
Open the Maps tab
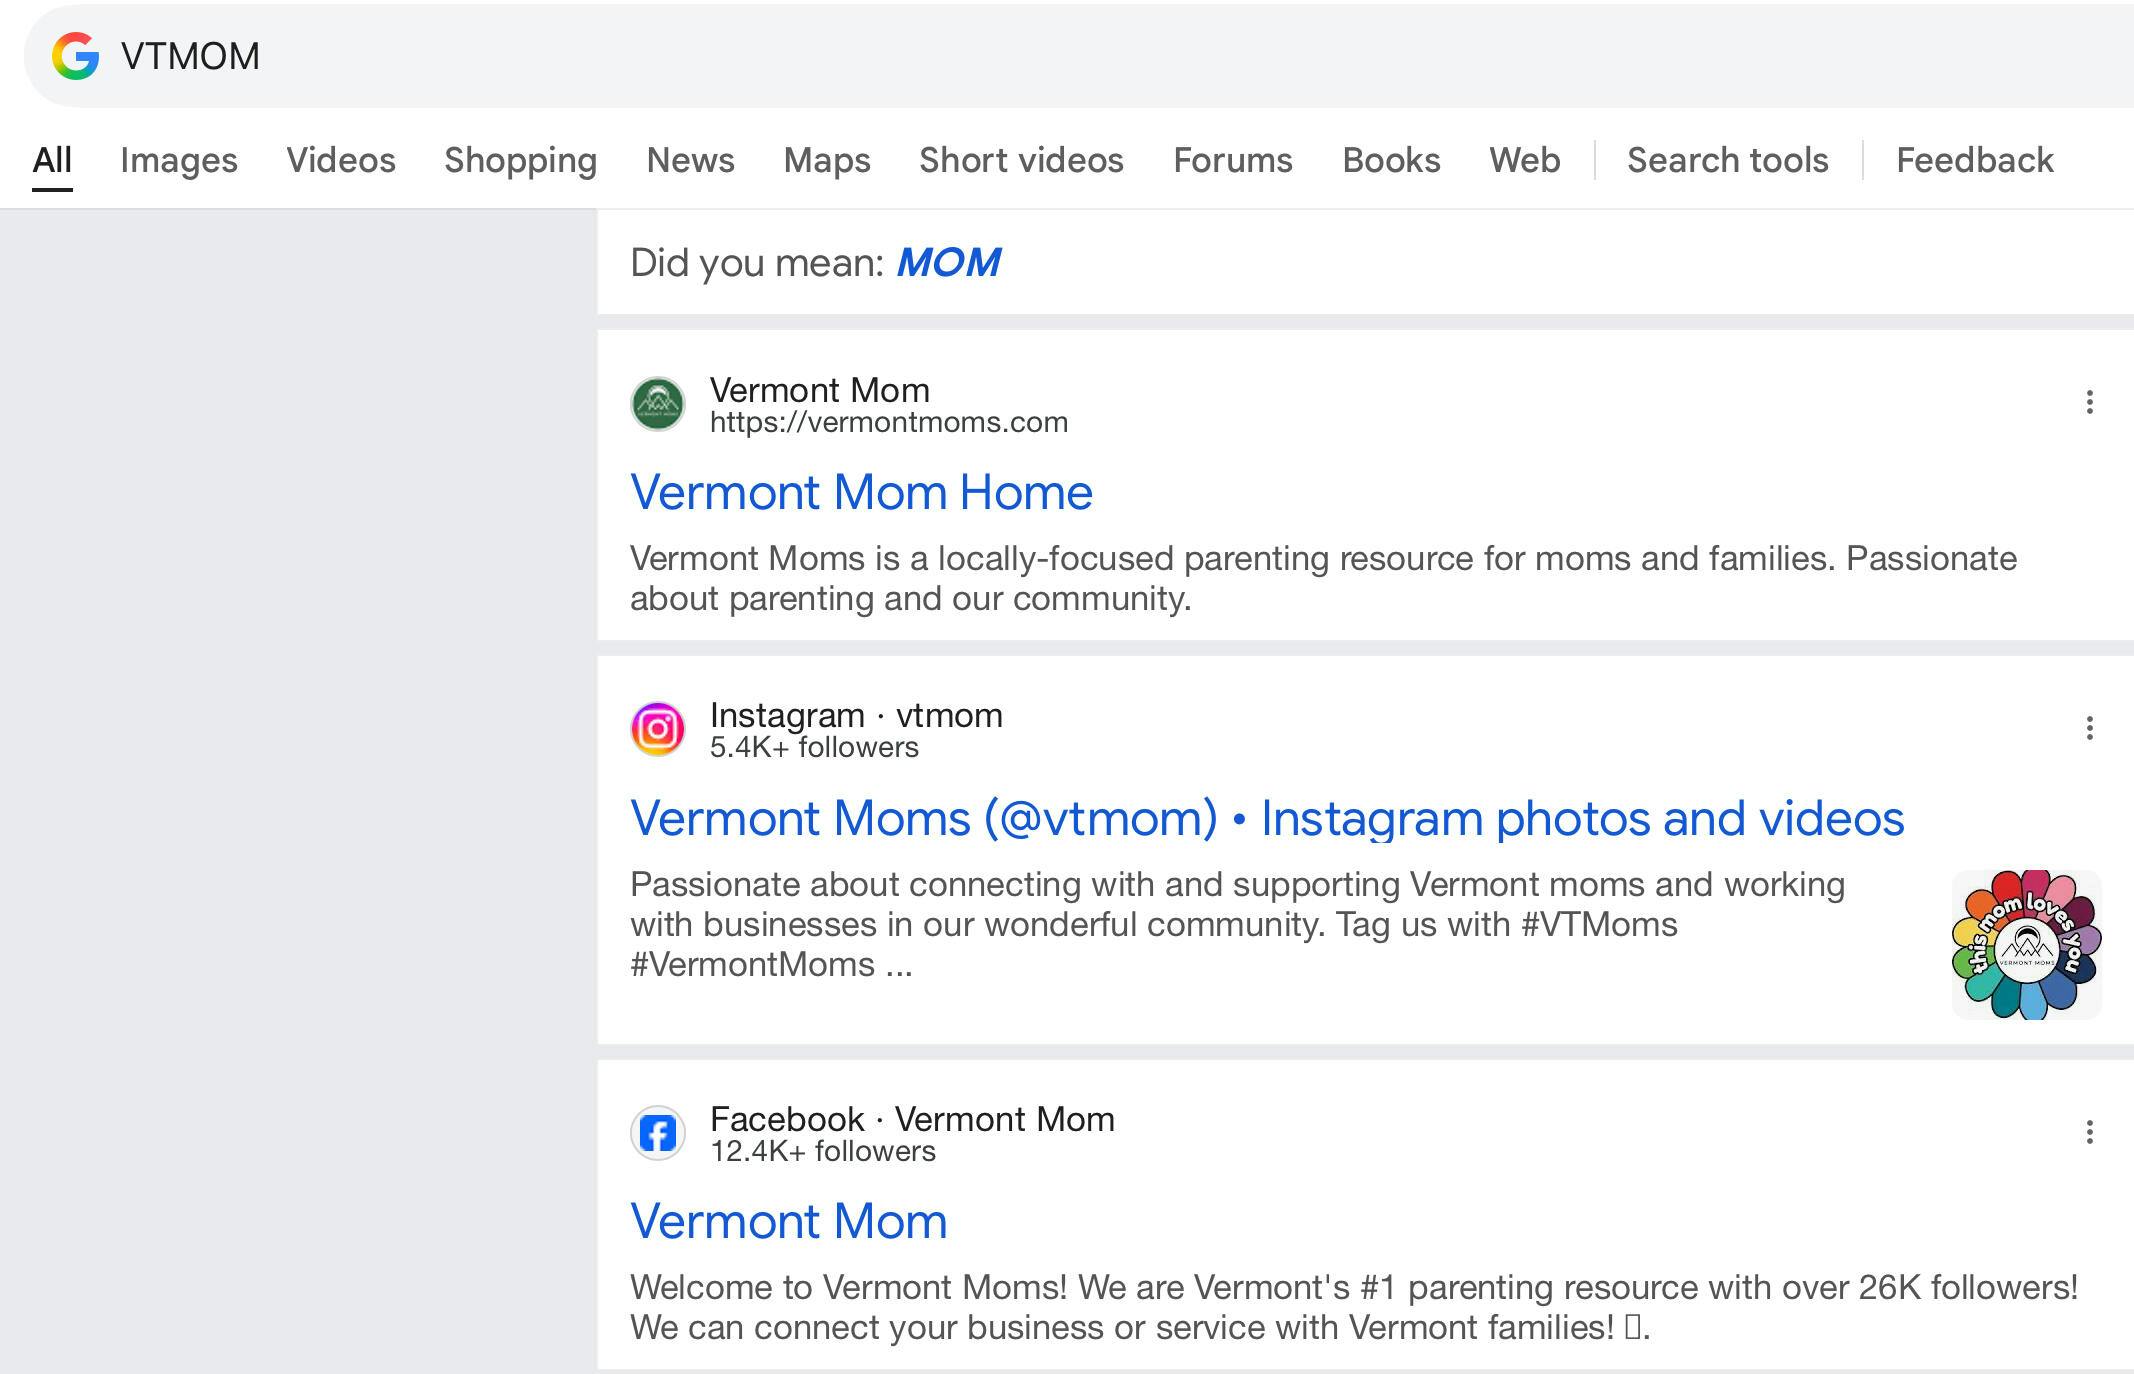(x=827, y=160)
